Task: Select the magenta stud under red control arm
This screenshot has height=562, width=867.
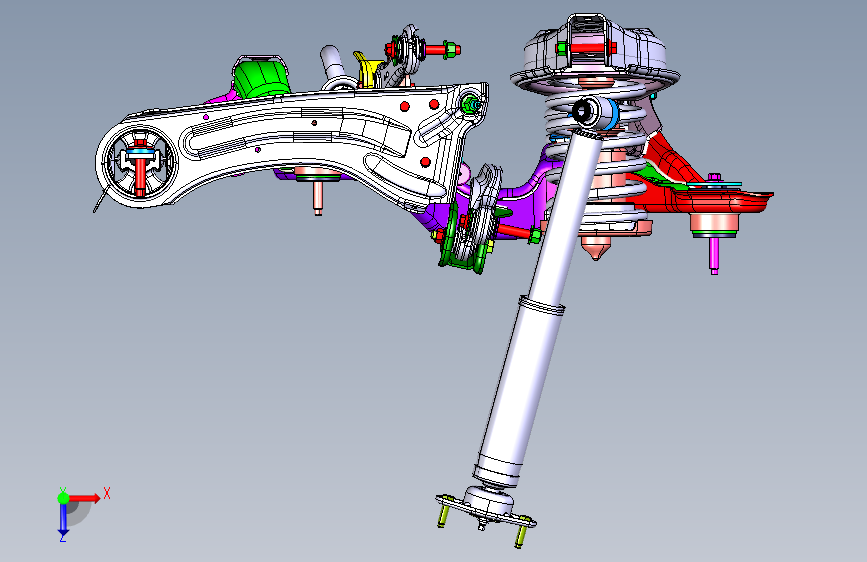Action: [x=714, y=256]
